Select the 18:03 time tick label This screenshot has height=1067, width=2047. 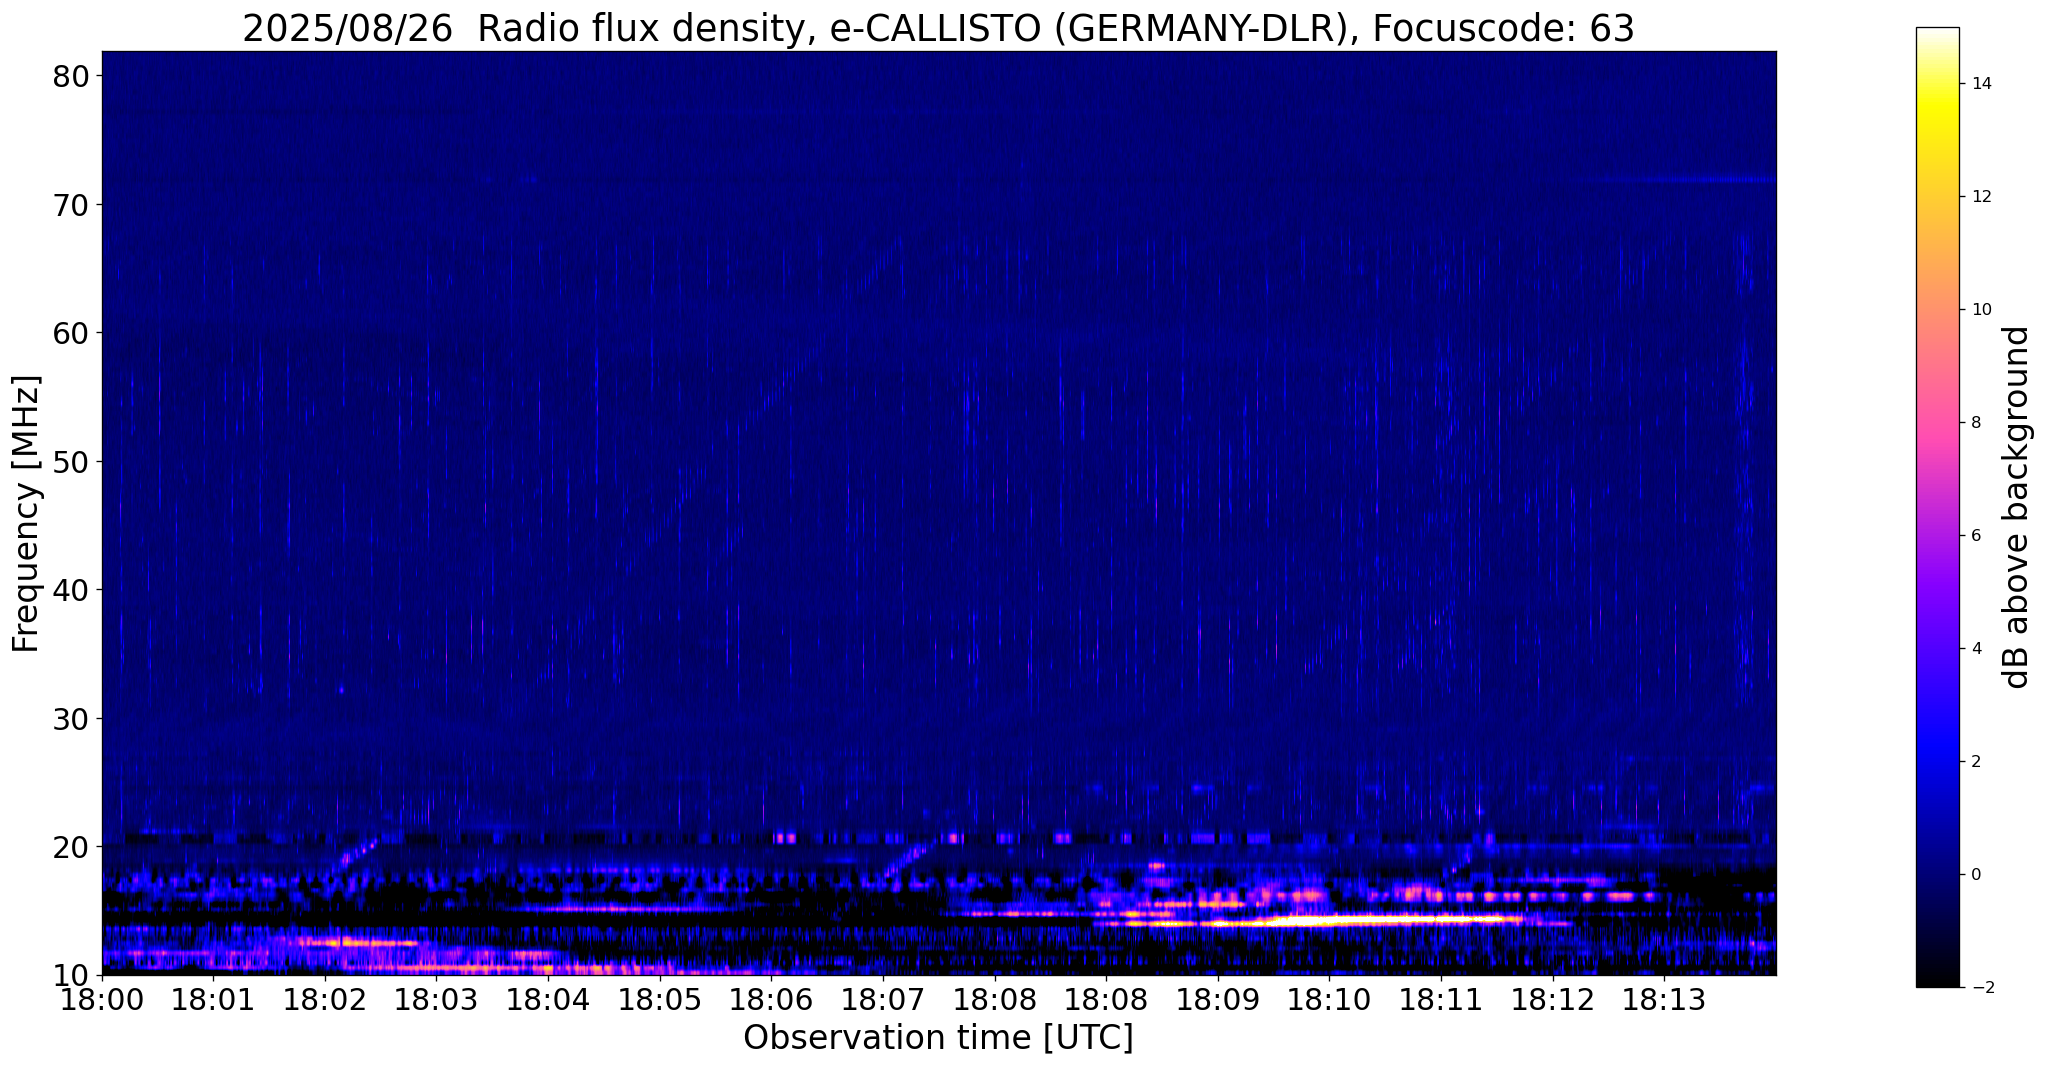click(437, 998)
